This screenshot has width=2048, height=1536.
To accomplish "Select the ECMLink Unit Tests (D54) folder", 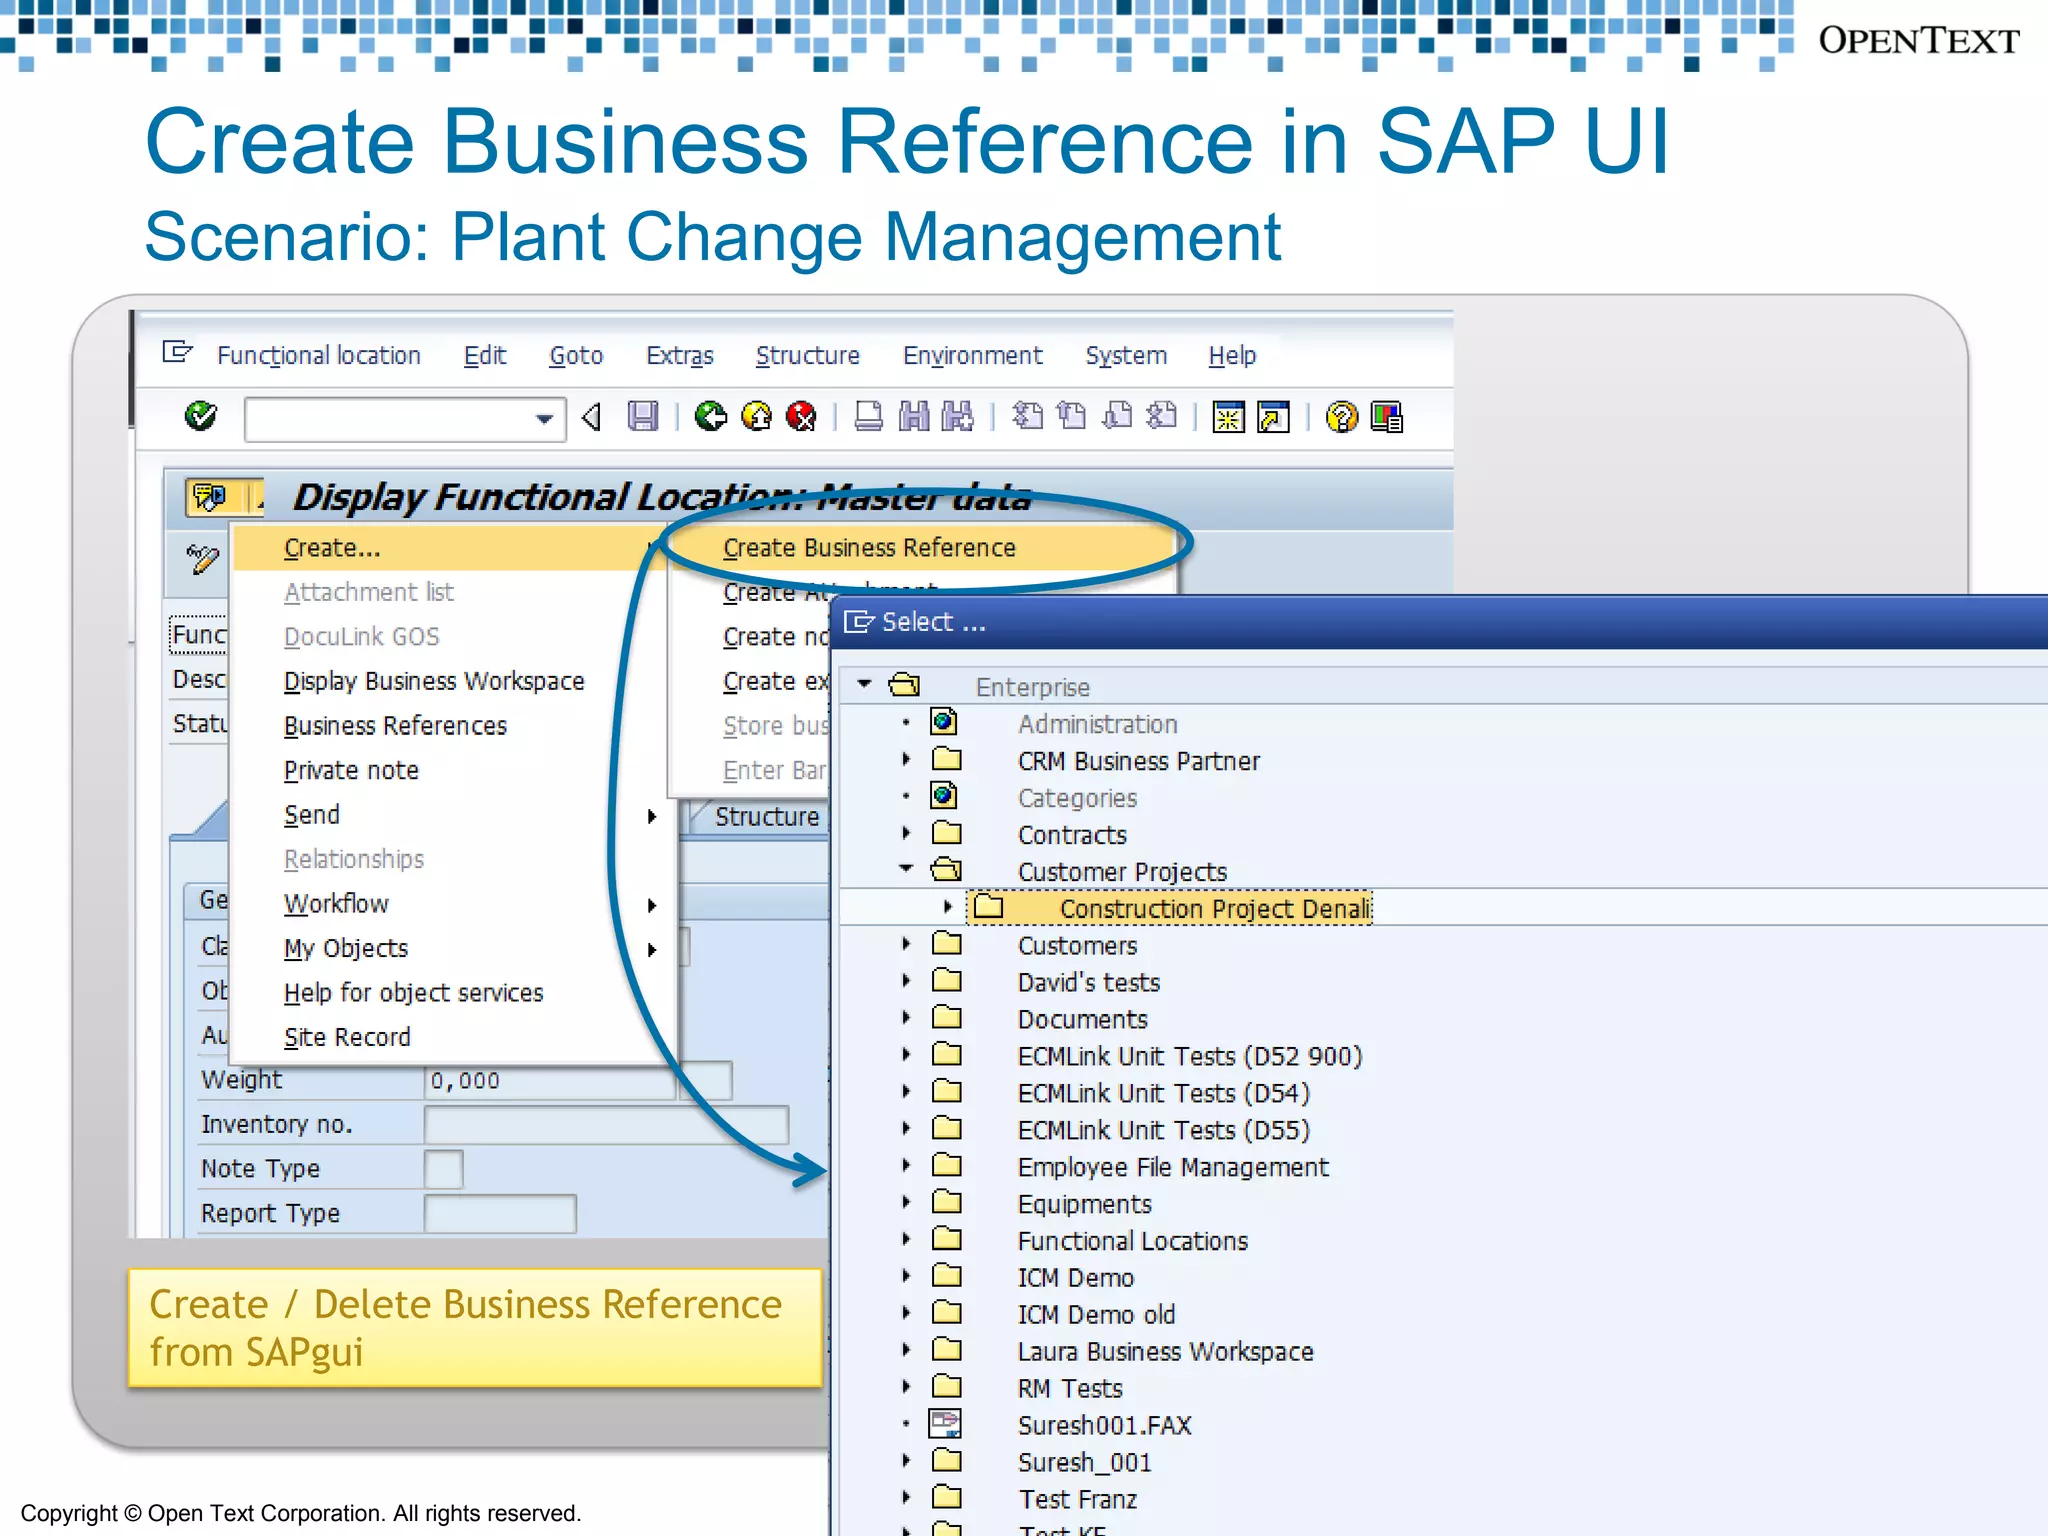I will 1163,1093.
